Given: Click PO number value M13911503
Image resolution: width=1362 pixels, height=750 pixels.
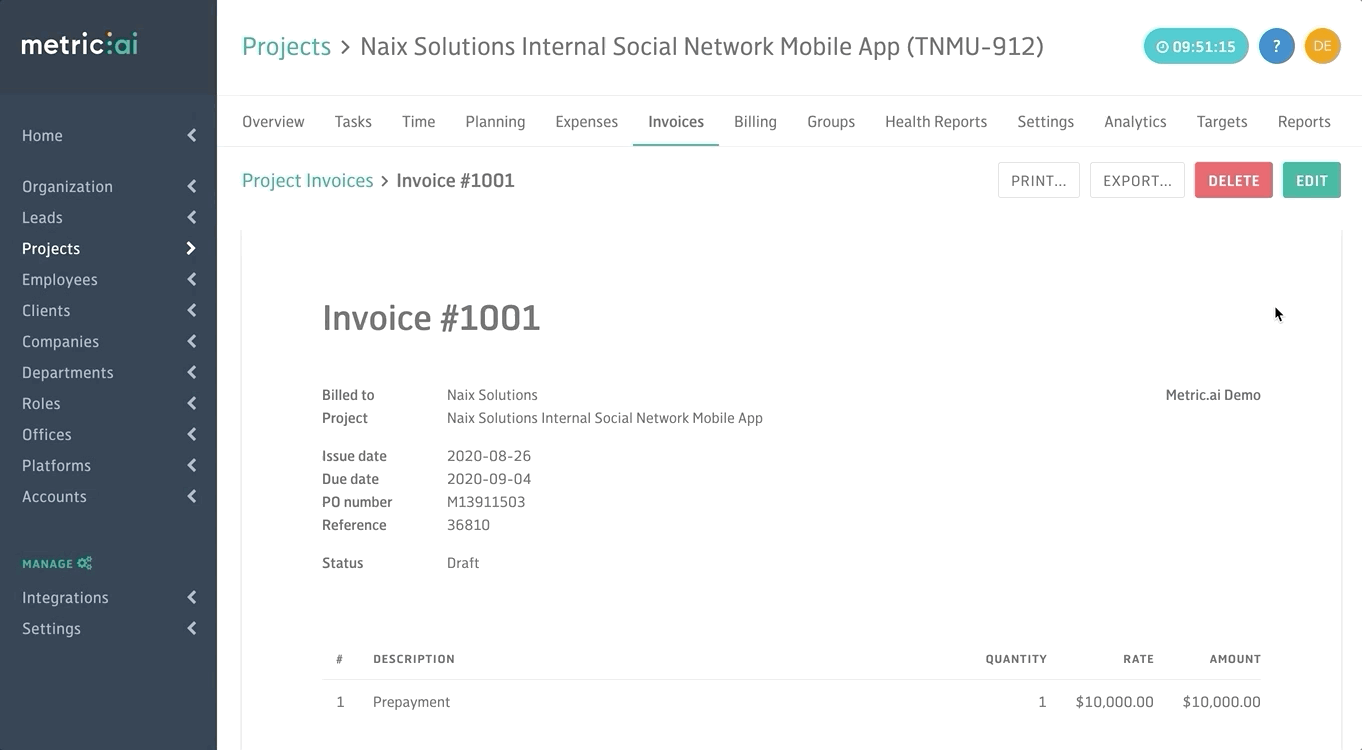Looking at the screenshot, I should (486, 502).
